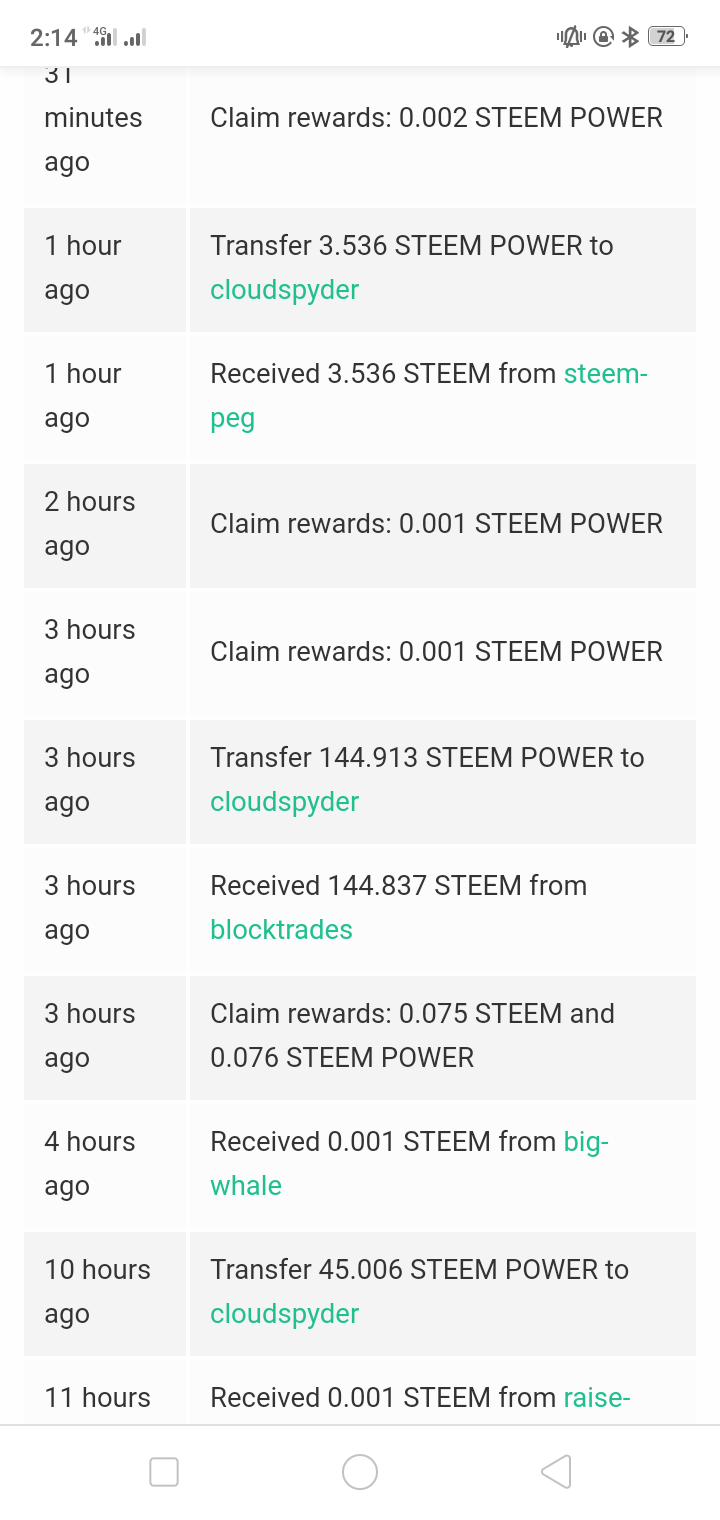Tap the "10 hours ago" timestamp cell
720x1520 pixels.
tap(97, 1292)
